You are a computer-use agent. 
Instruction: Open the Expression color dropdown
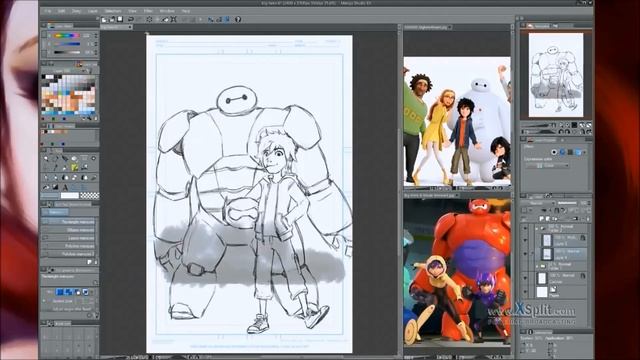point(547,165)
